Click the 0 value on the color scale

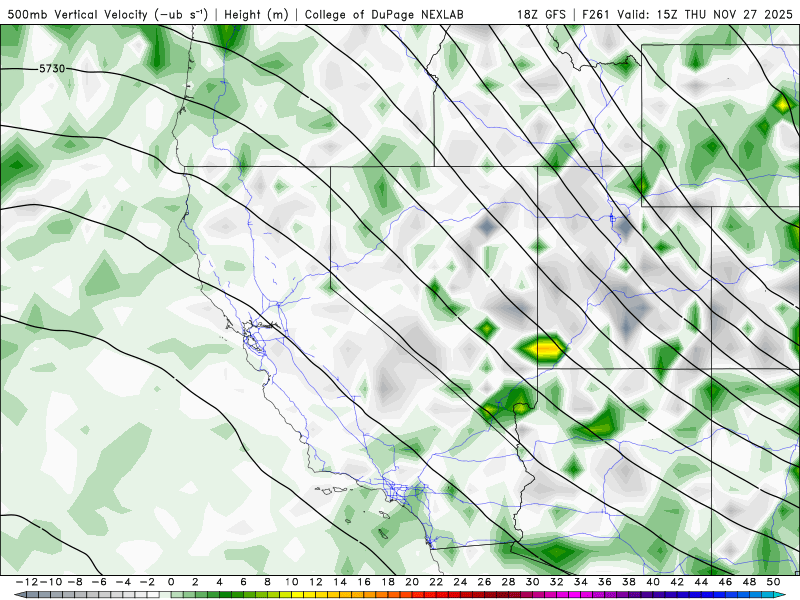click(x=171, y=582)
